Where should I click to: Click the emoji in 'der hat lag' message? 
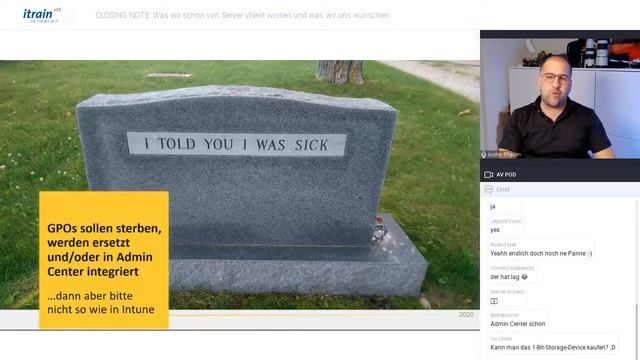point(524,277)
